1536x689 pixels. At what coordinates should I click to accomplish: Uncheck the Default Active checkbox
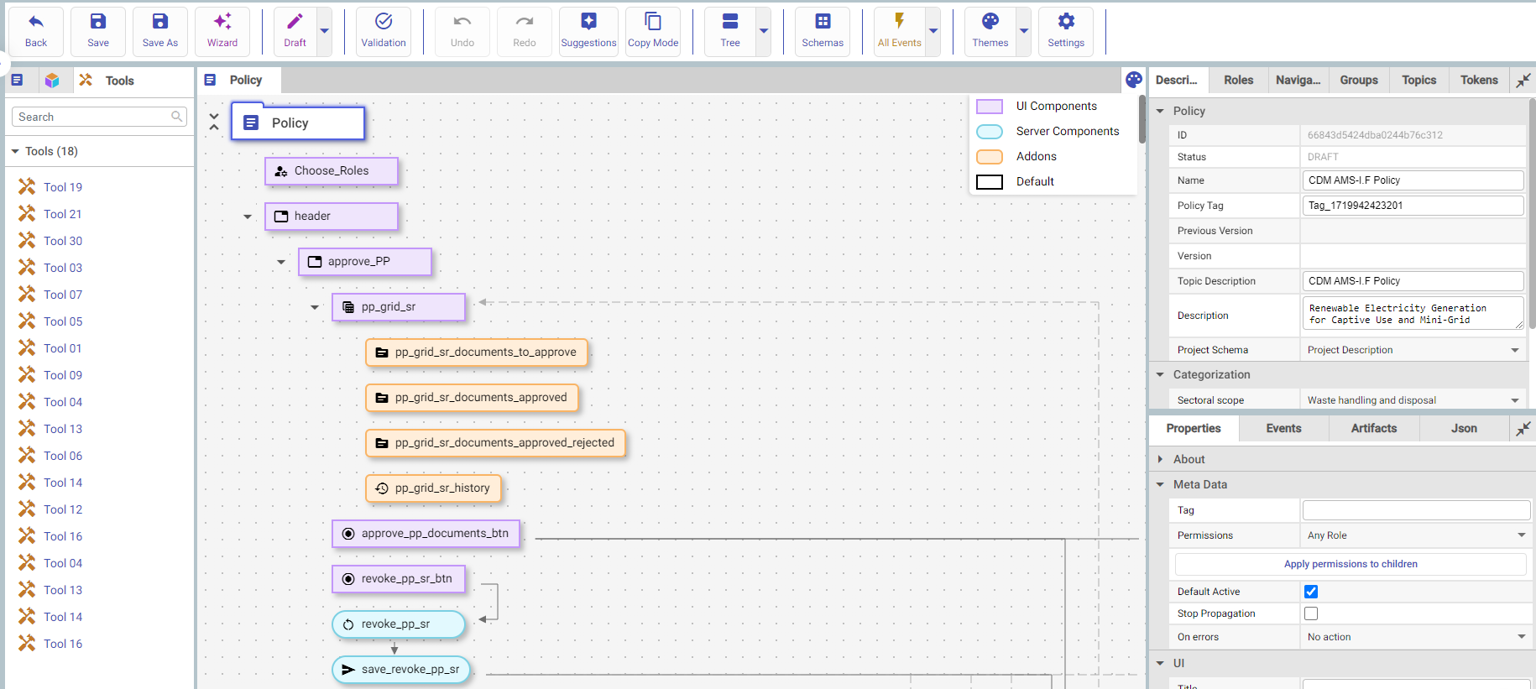point(1311,592)
